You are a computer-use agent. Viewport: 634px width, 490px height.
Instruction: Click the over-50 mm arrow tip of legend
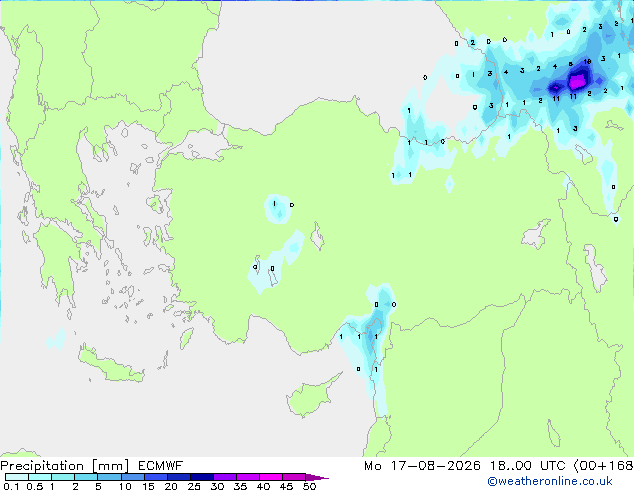click(x=317, y=477)
